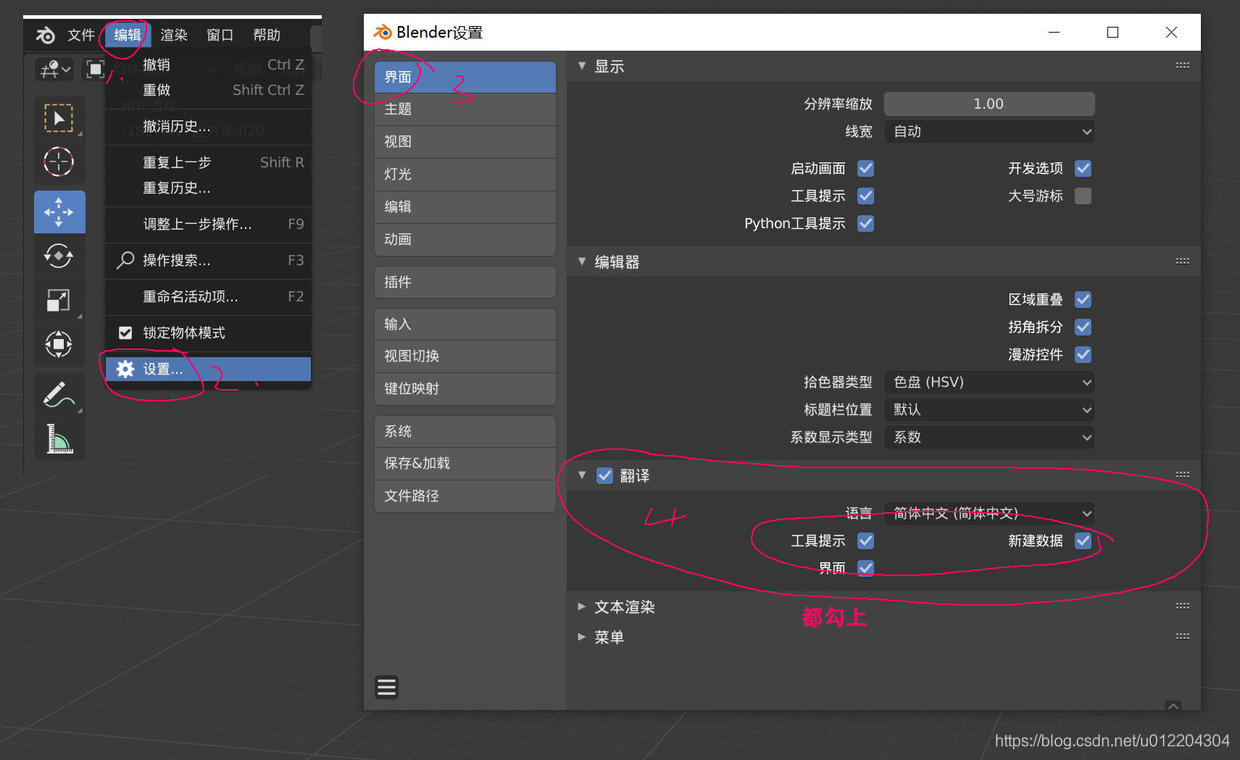Screen dimensions: 1240x760
Task: Open the editor type selector icon
Action: point(53,69)
